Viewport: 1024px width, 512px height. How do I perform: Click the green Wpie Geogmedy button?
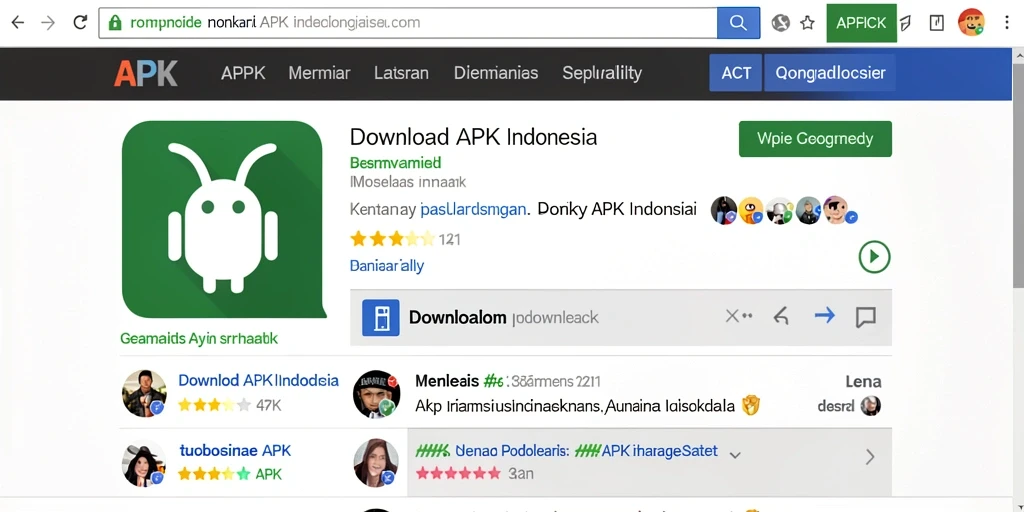tap(815, 138)
